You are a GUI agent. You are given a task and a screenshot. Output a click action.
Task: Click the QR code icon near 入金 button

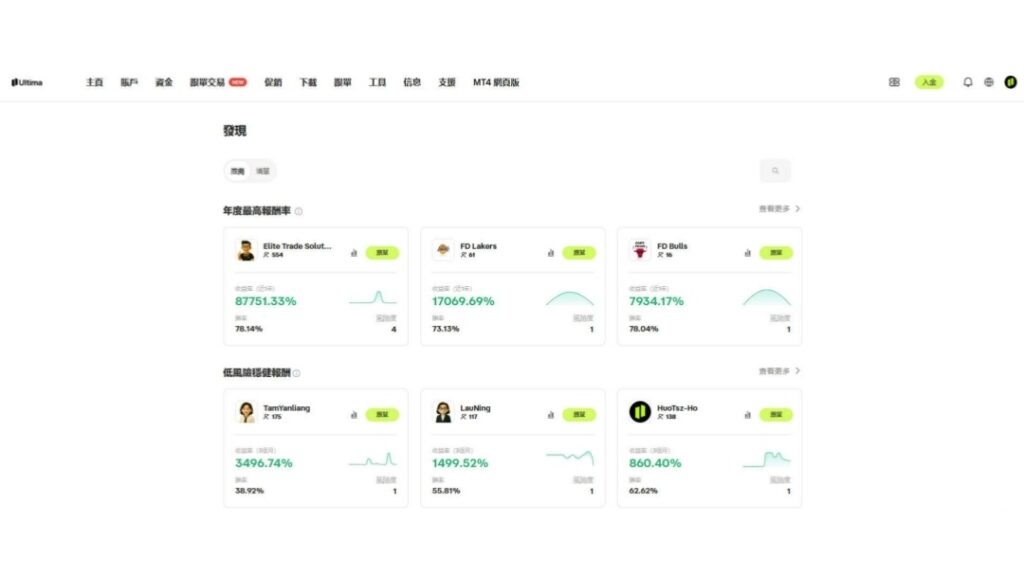895,82
